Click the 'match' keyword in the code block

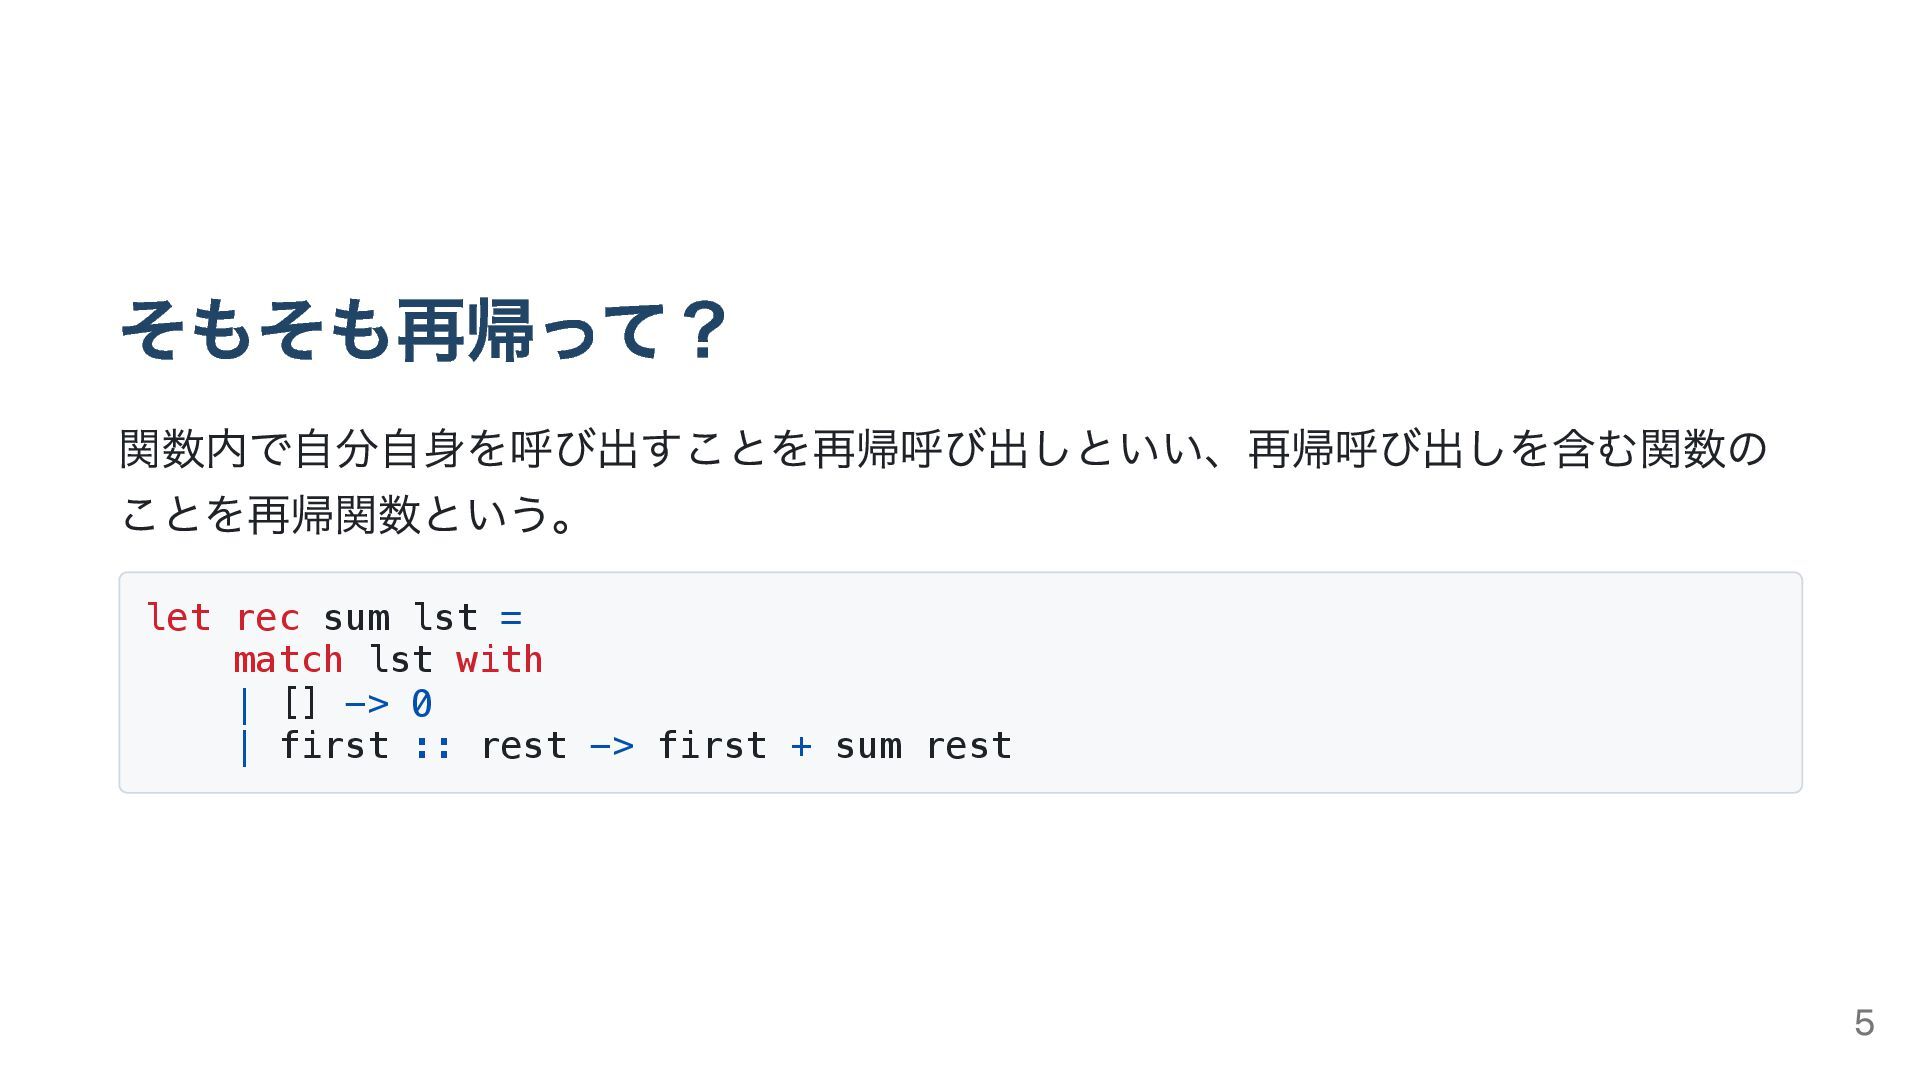coord(288,660)
